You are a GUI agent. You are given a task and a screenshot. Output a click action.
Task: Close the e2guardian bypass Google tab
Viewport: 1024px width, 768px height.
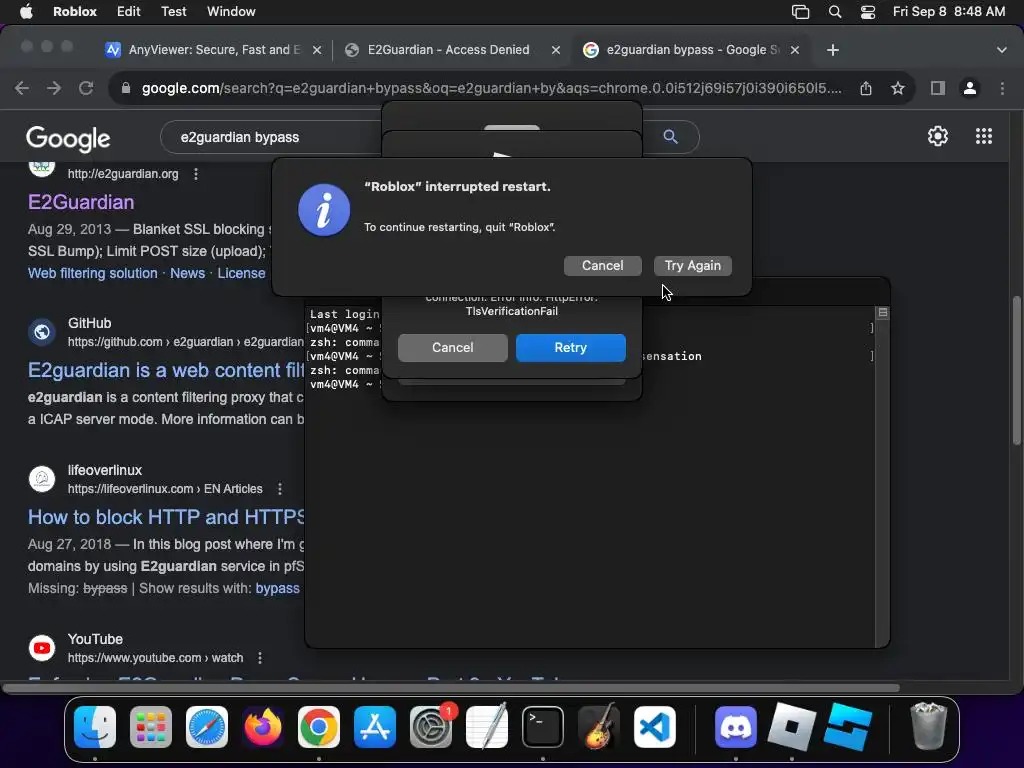pos(795,50)
